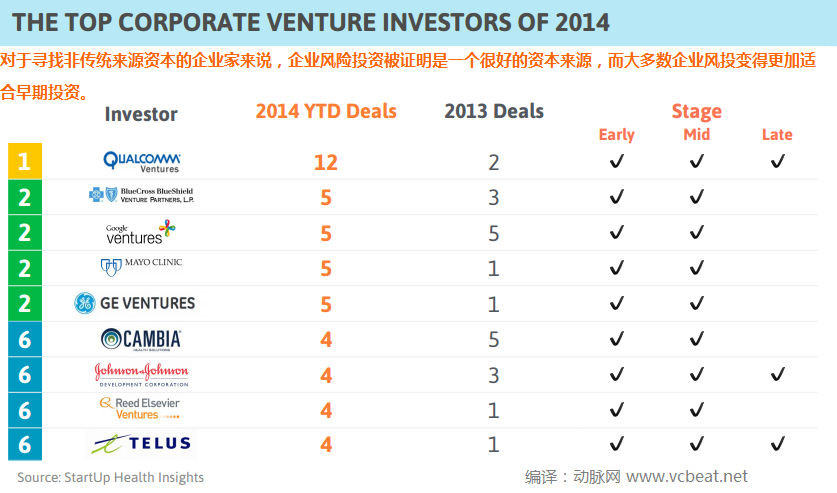This screenshot has height=493, width=837.
Task: Click the Mayo Clinic logo
Action: (x=141, y=266)
